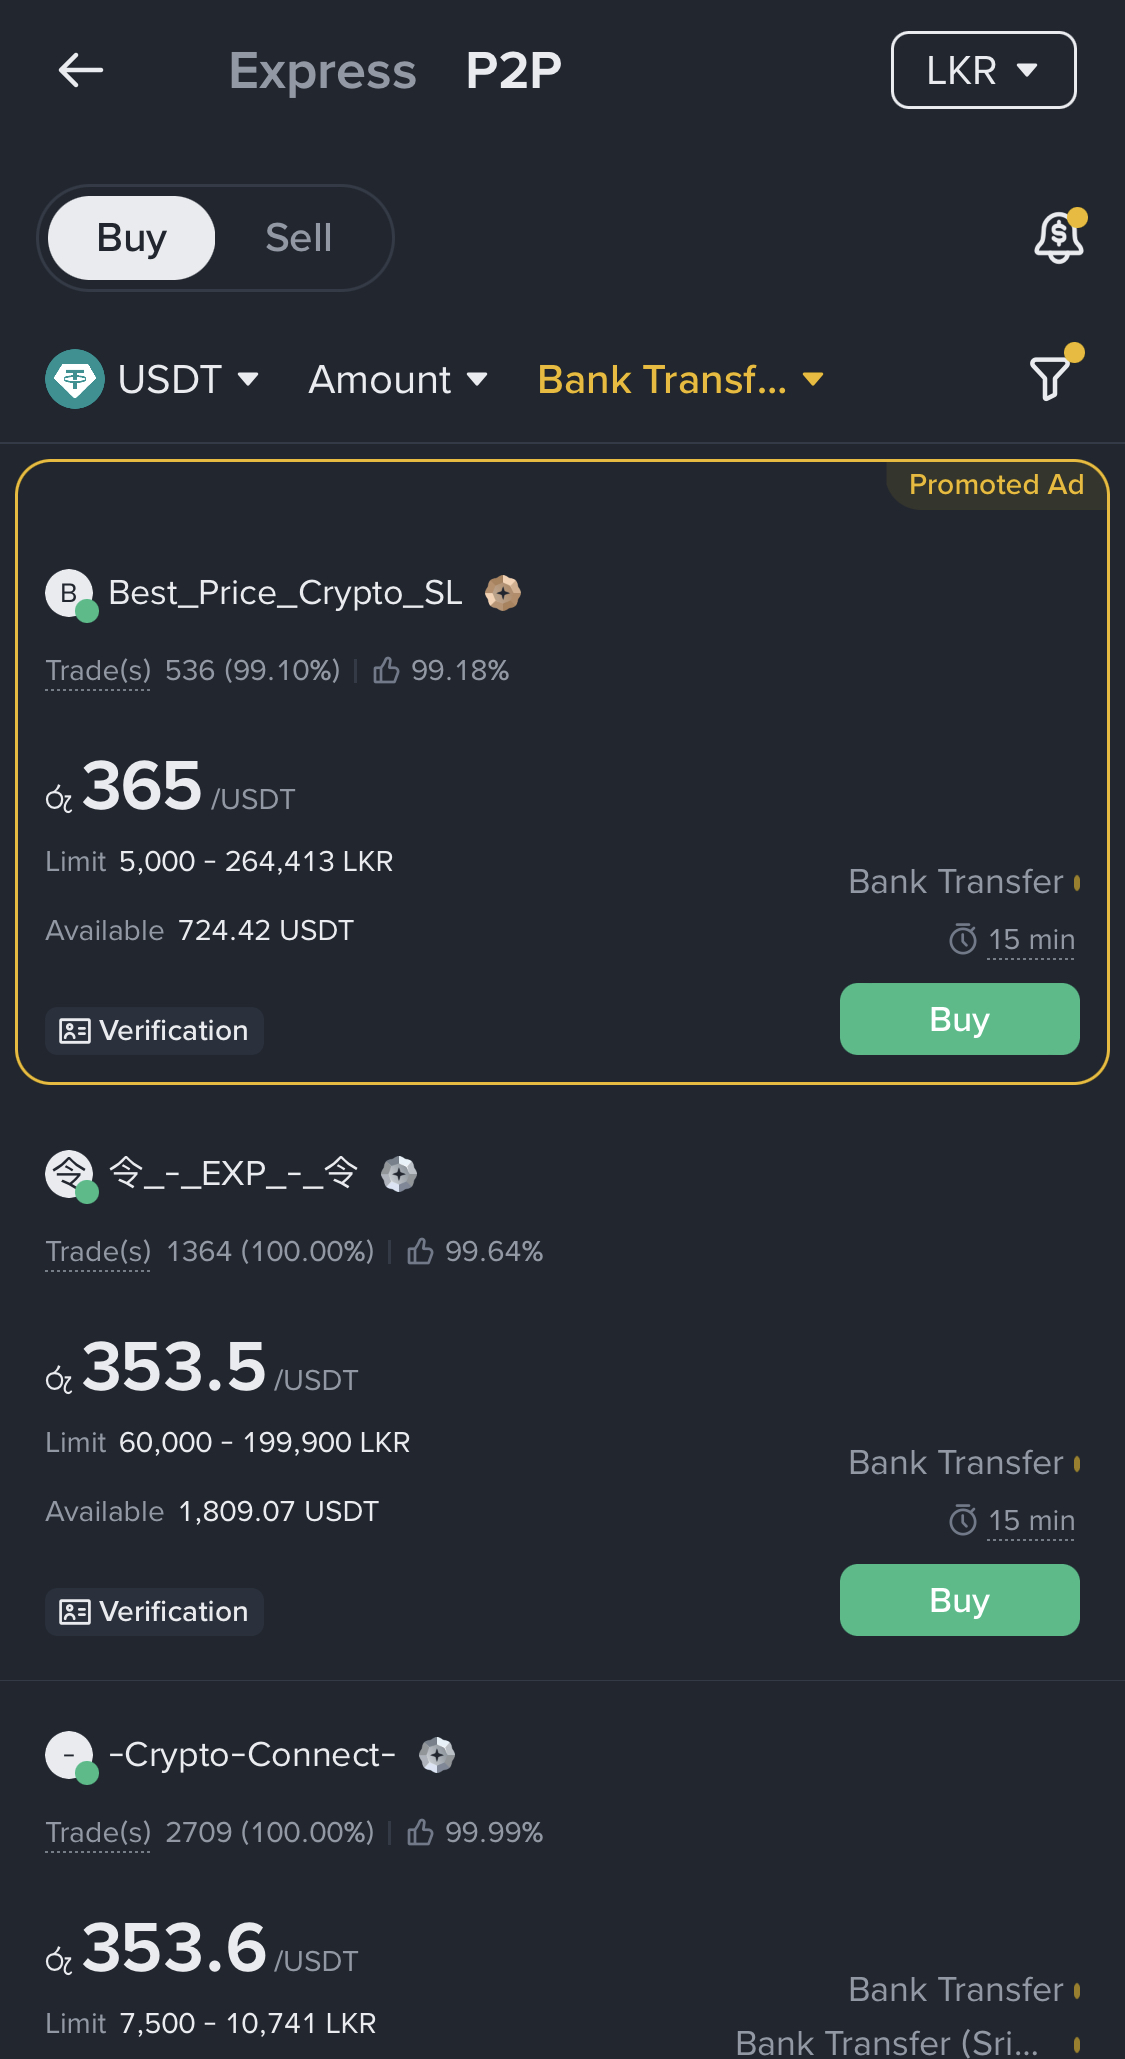Tap Verification tag on promoted ad
The width and height of the screenshot is (1125, 2059).
154,1031
